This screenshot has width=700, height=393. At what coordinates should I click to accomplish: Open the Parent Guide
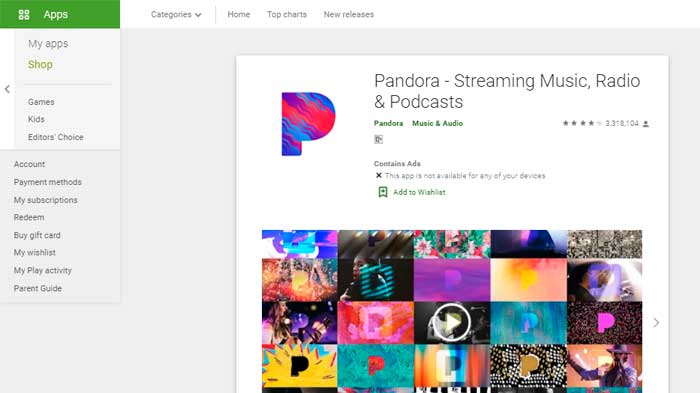38,288
